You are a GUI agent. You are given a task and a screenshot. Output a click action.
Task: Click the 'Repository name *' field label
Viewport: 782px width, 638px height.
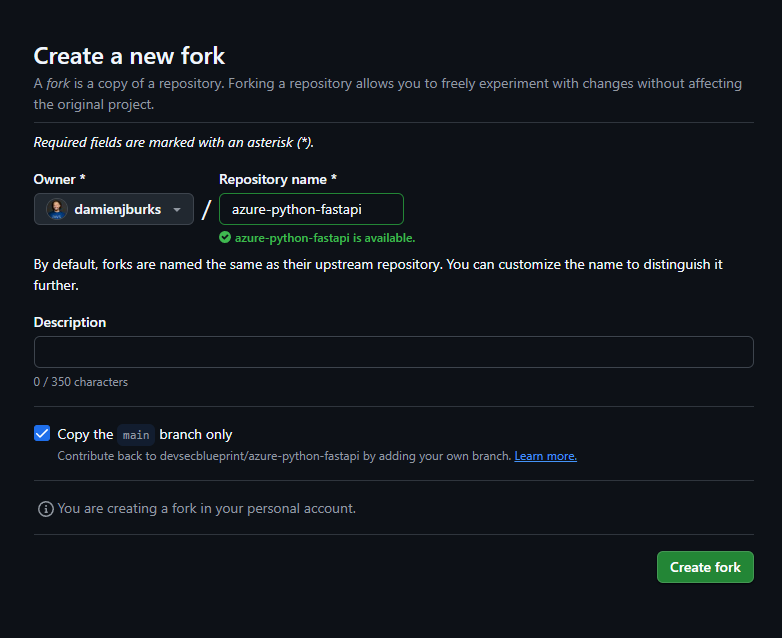[278, 179]
